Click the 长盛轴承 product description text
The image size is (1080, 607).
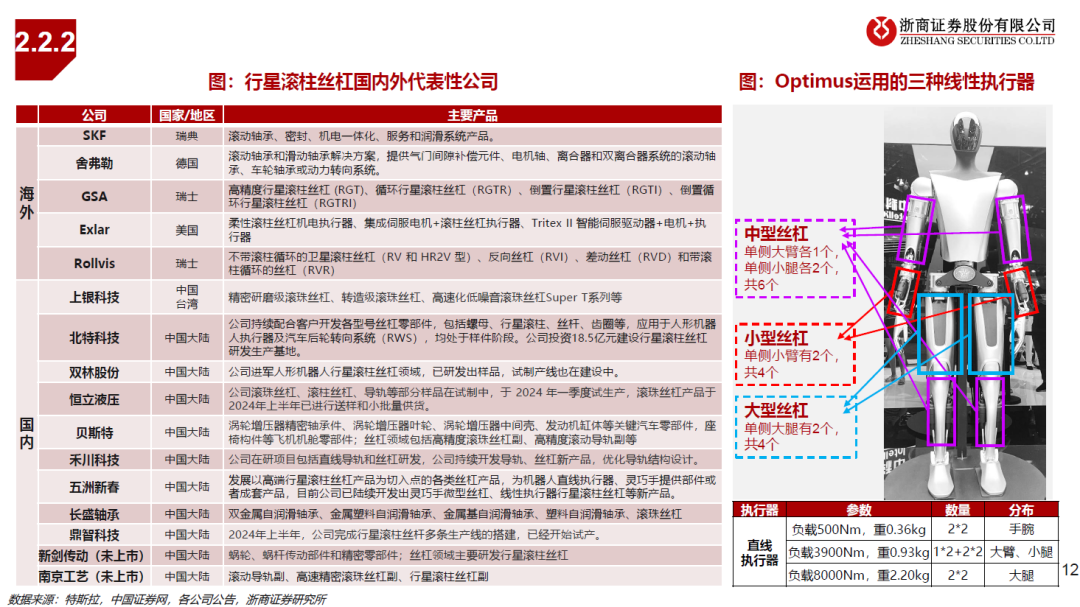[x=455, y=514]
